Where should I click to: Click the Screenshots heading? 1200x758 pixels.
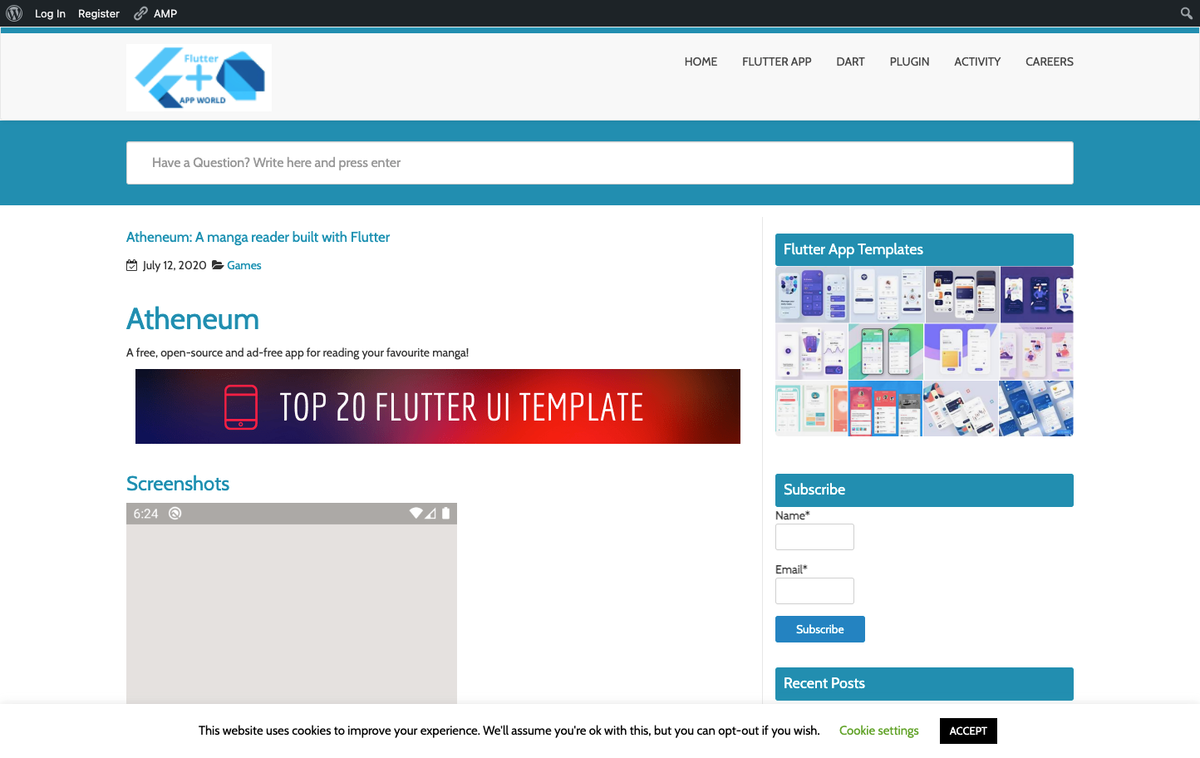coord(178,483)
